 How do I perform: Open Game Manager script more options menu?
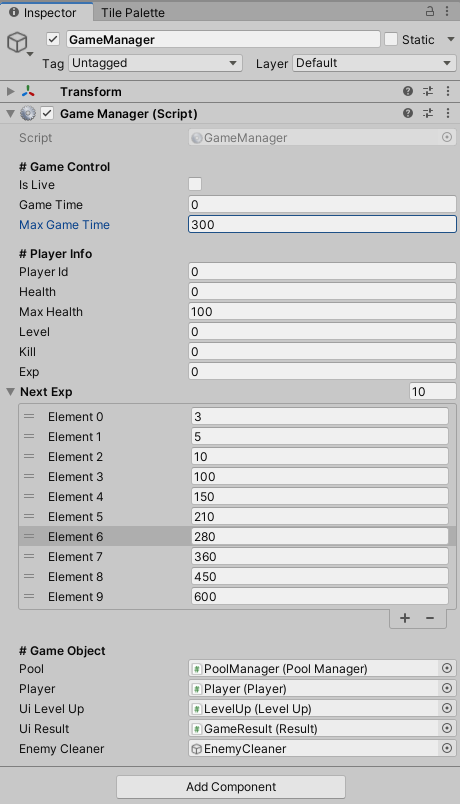[x=448, y=113]
